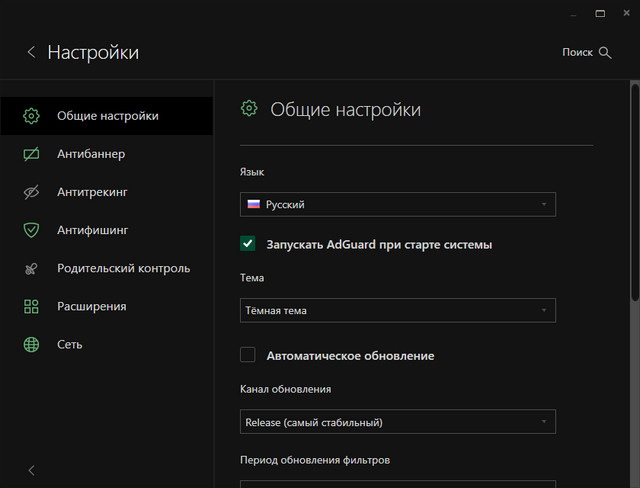
Task: Click the Сеть globe icon
Action: click(31, 344)
